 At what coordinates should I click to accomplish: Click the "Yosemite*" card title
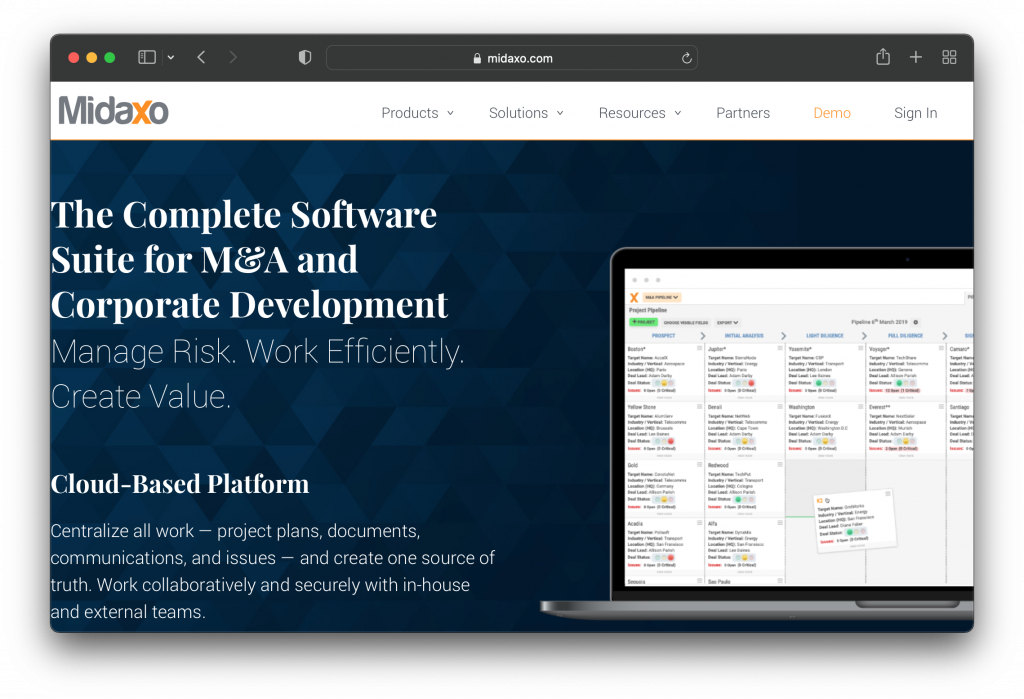click(800, 350)
